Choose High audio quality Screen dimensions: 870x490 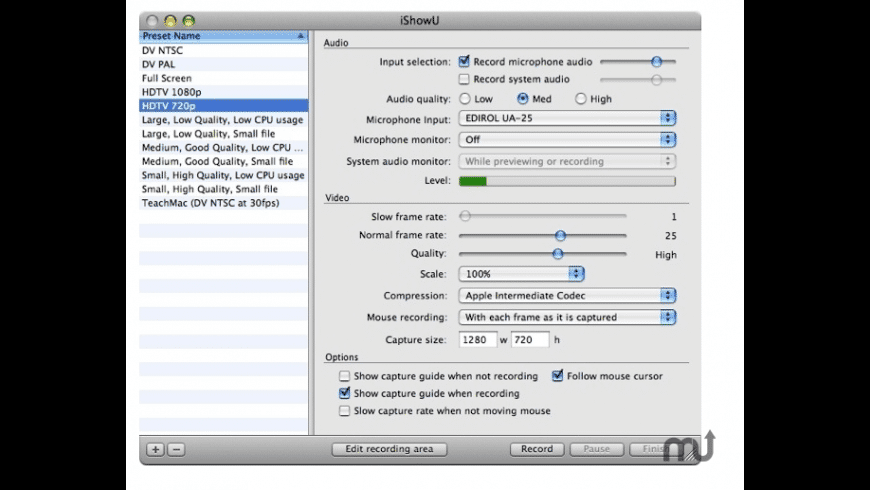[580, 99]
